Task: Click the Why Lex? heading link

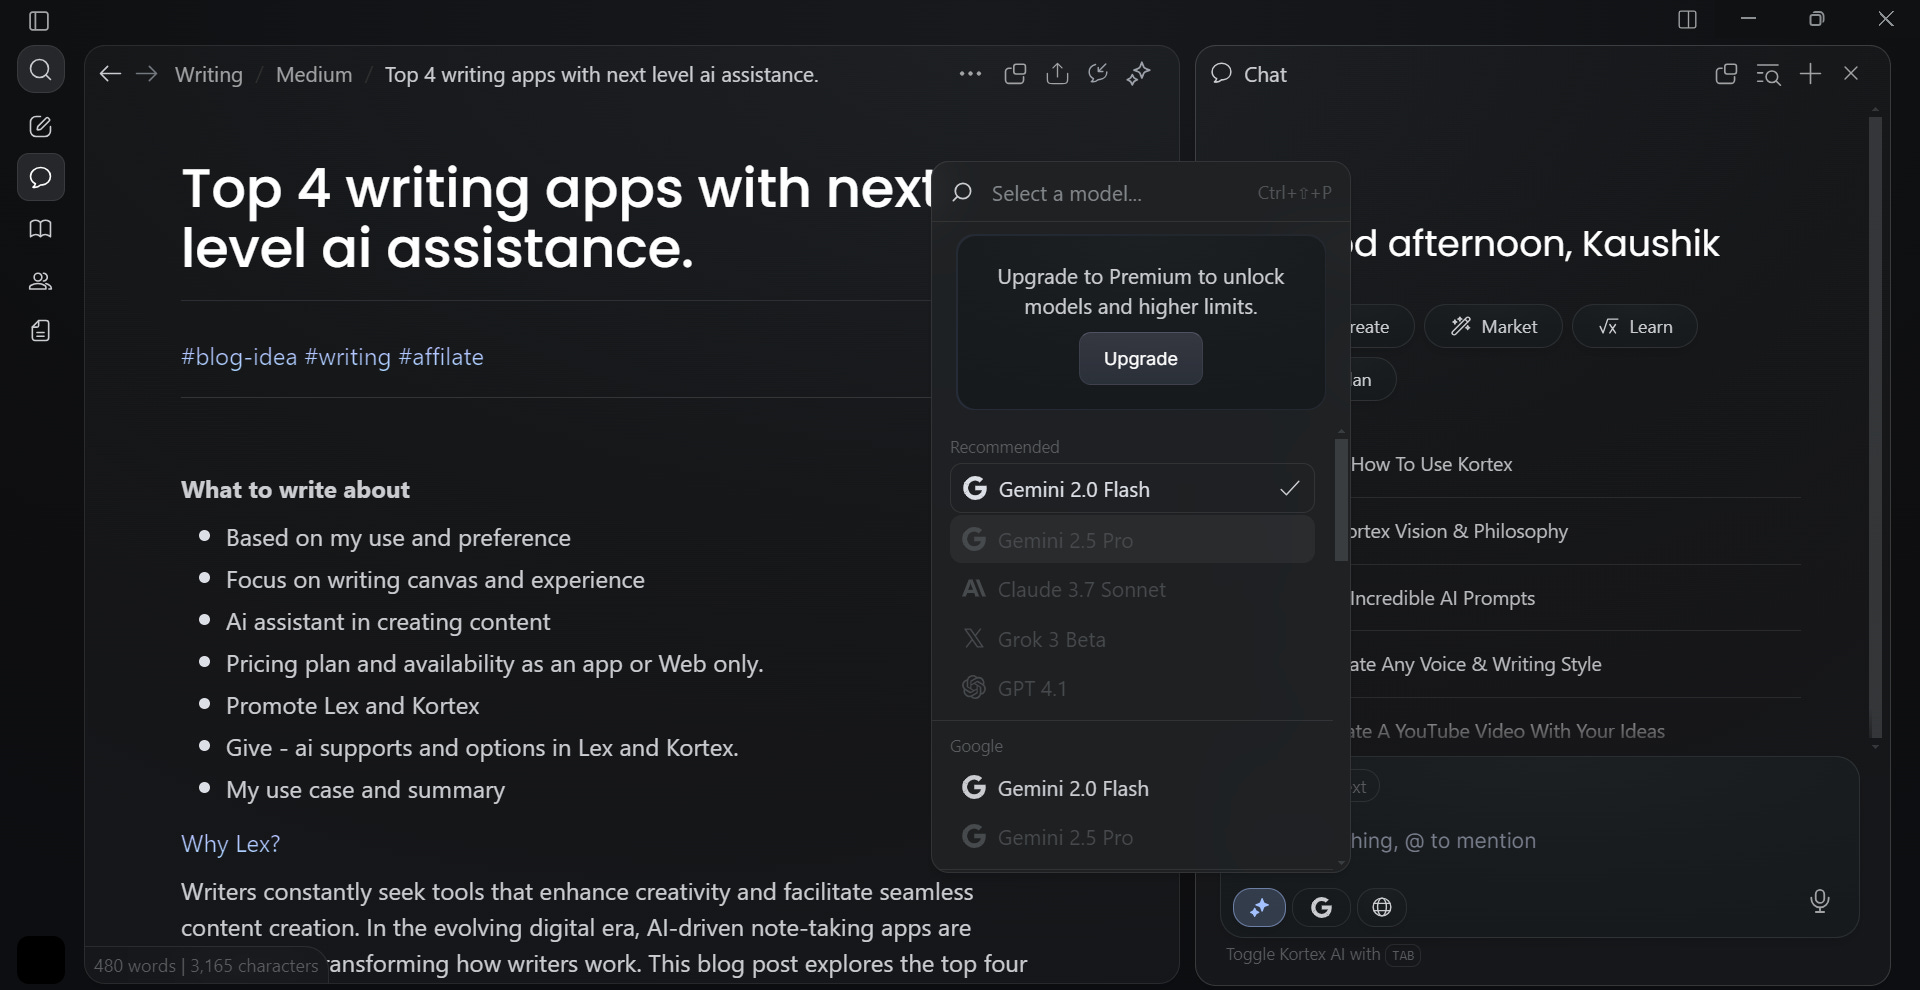Action: [231, 844]
